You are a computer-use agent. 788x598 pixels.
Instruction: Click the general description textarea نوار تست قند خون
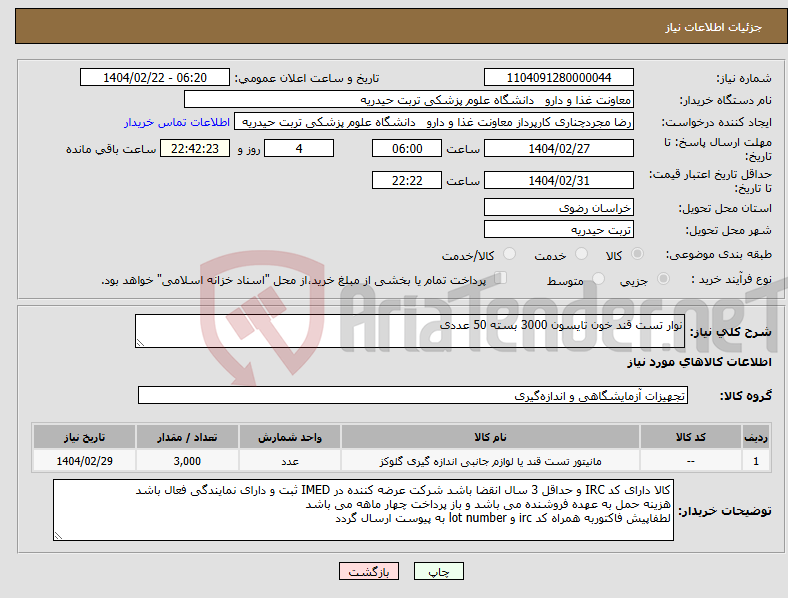click(x=410, y=331)
